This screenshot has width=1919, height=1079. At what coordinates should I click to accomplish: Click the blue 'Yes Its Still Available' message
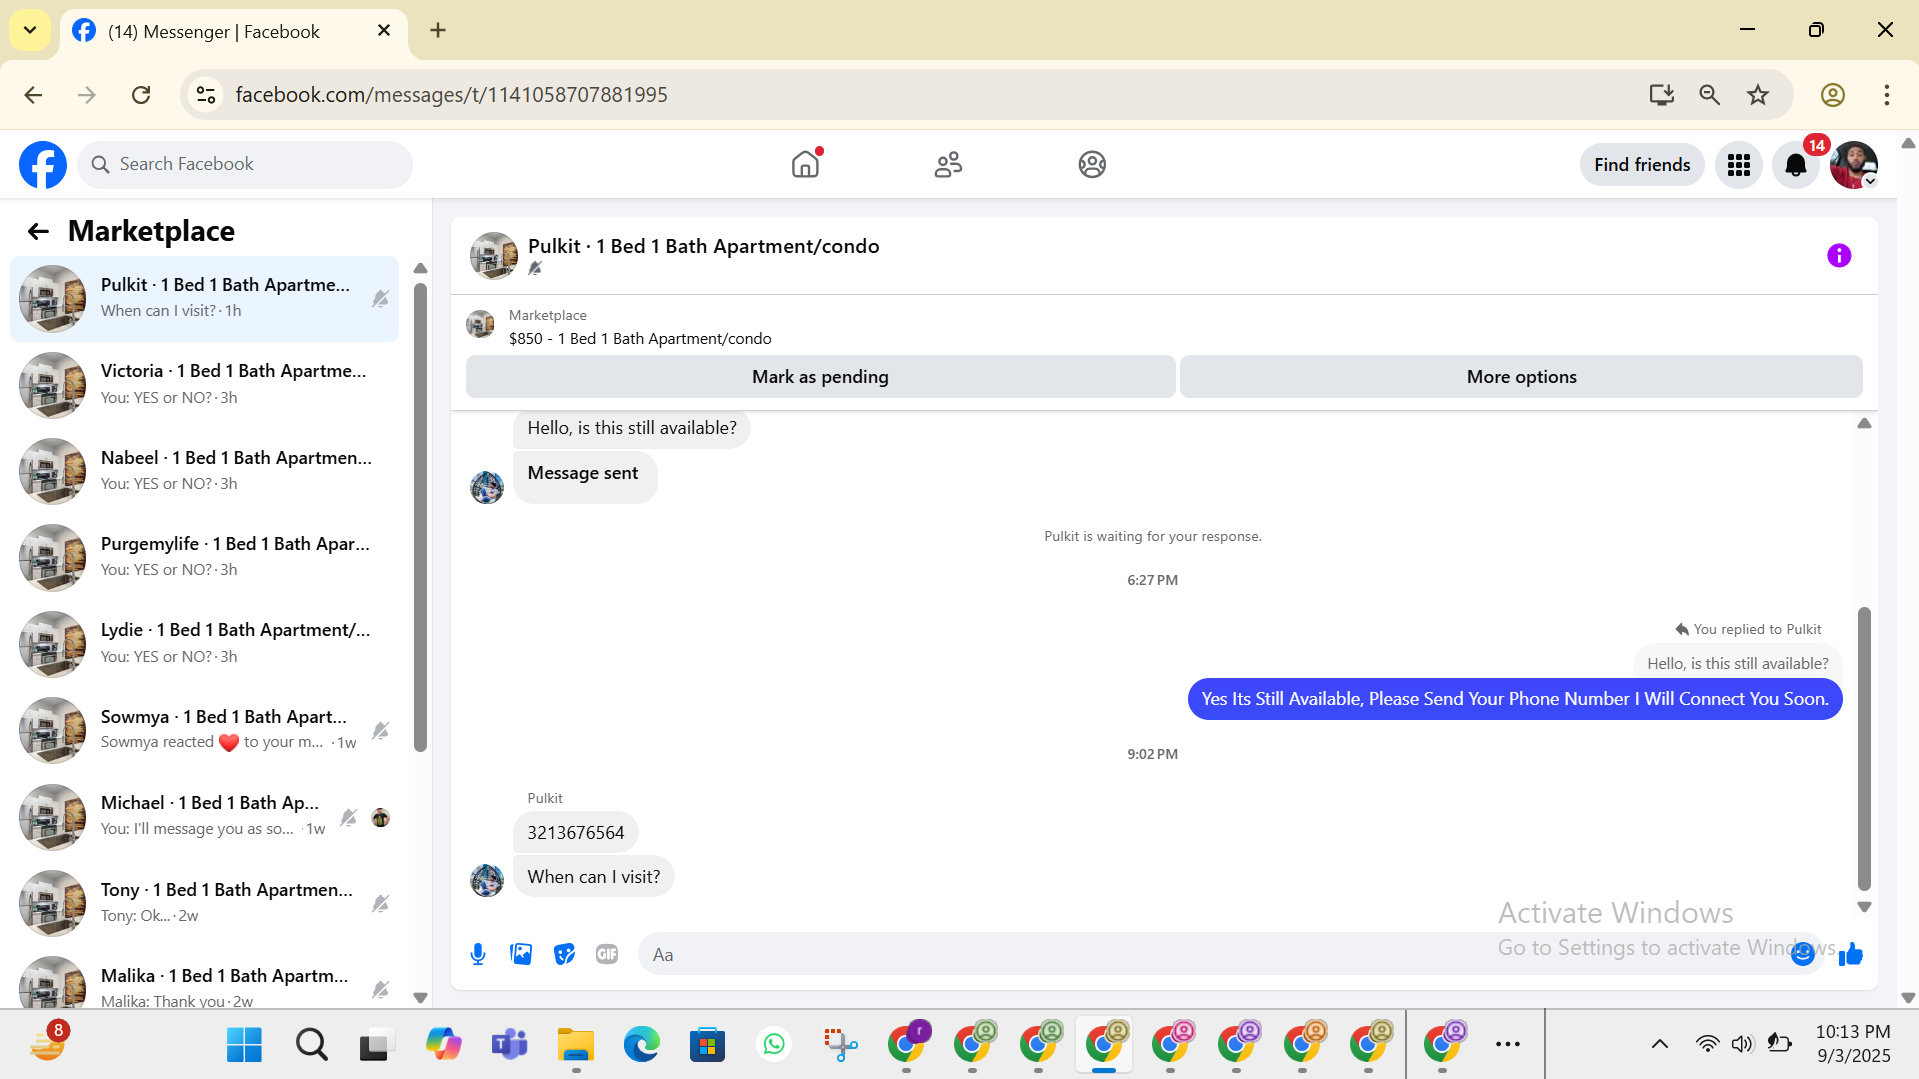click(1515, 699)
